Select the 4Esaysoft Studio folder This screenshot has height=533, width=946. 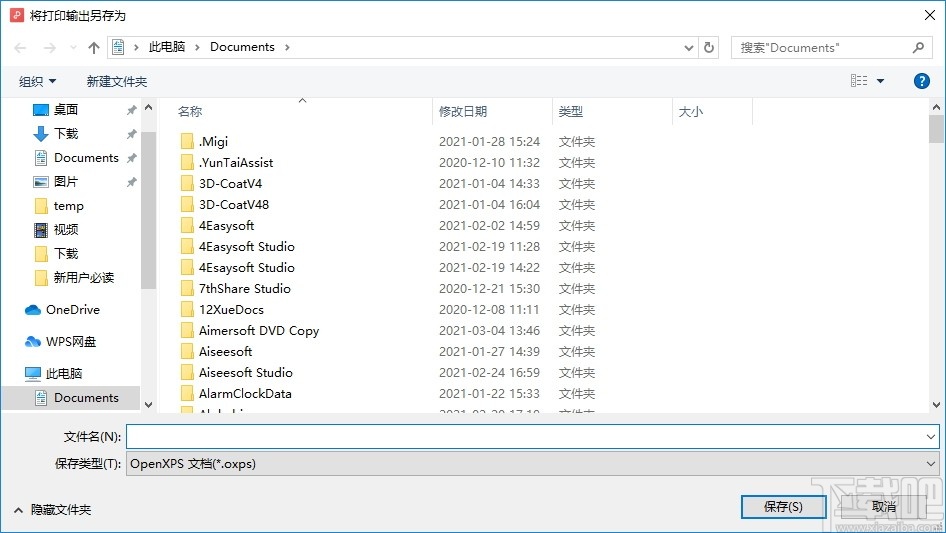pos(247,268)
